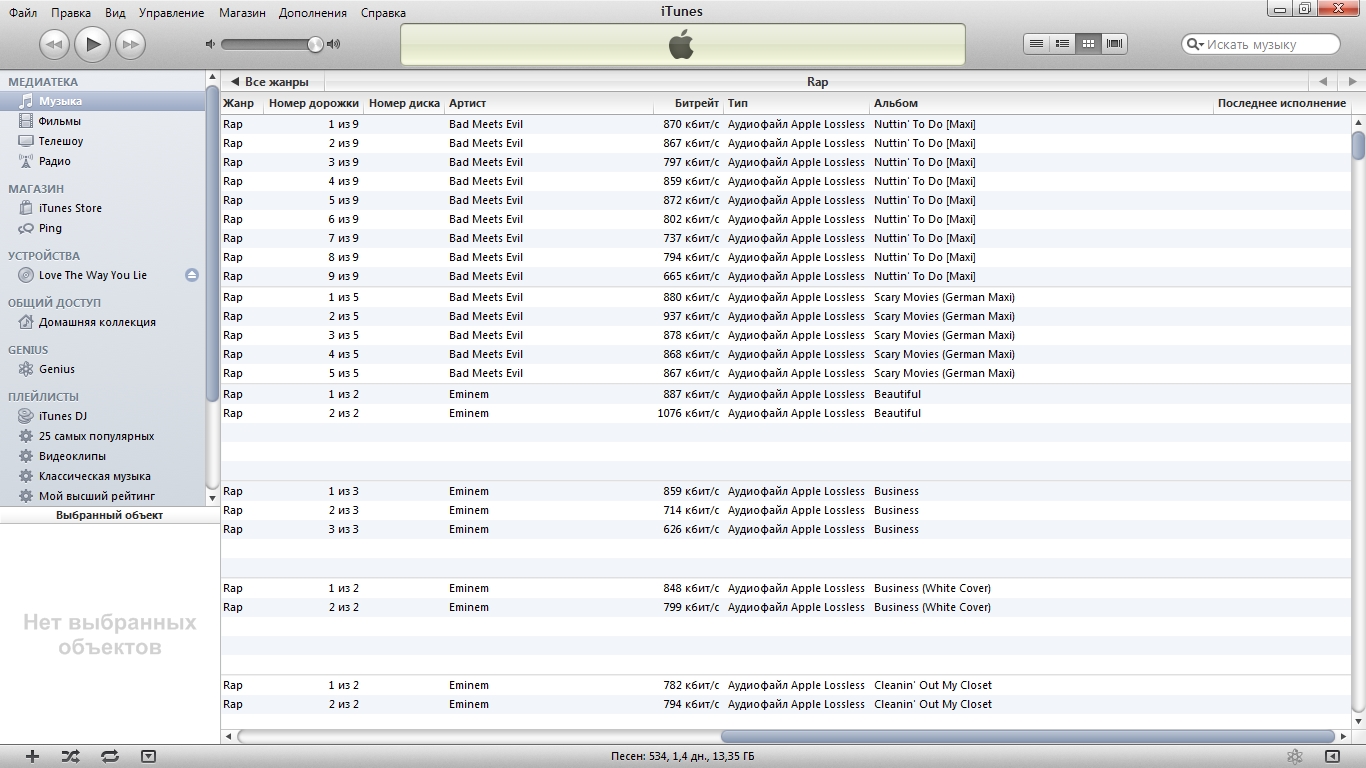Click the Apple logo display panel
Viewport: 1366px width, 768px height.
click(x=683, y=44)
